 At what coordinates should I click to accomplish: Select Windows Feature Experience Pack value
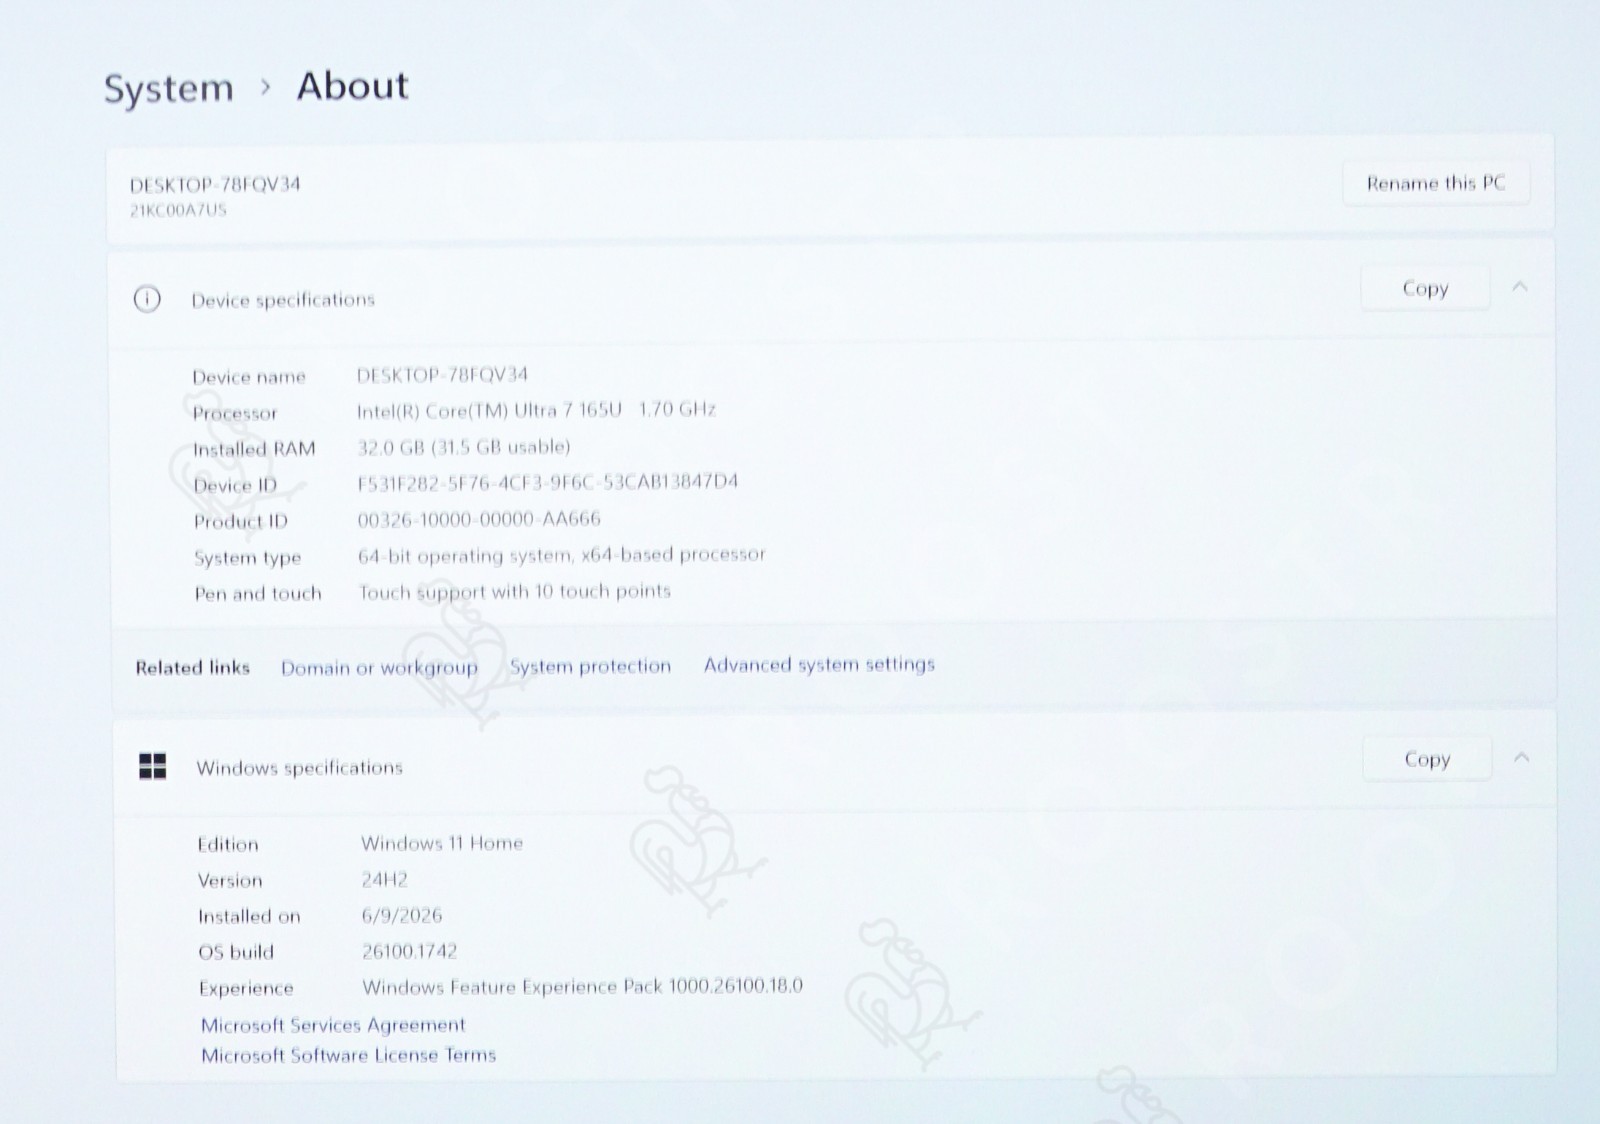pyautogui.click(x=582, y=987)
